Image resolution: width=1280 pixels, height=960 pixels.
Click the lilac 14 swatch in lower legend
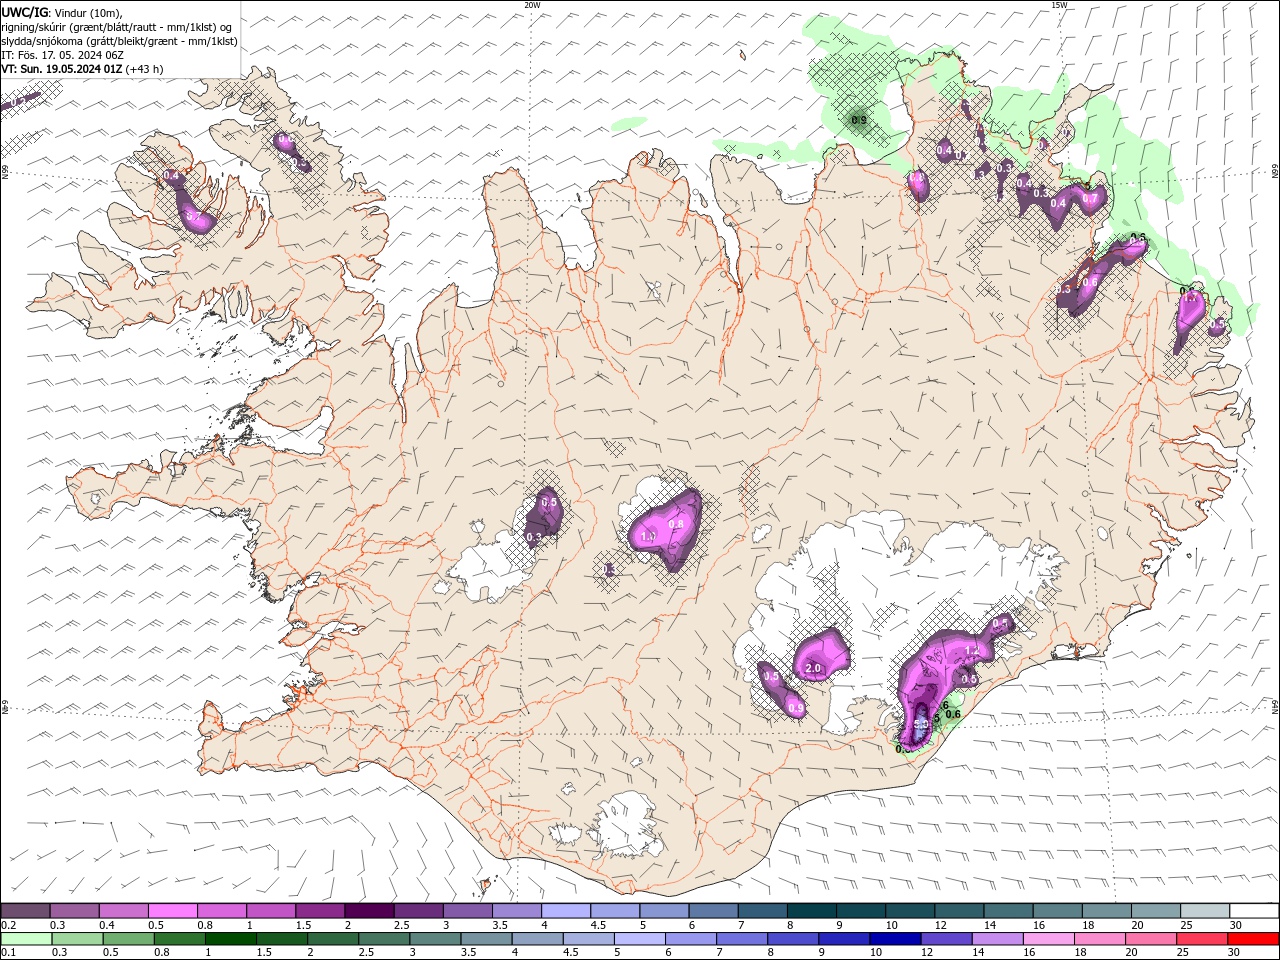(998, 939)
